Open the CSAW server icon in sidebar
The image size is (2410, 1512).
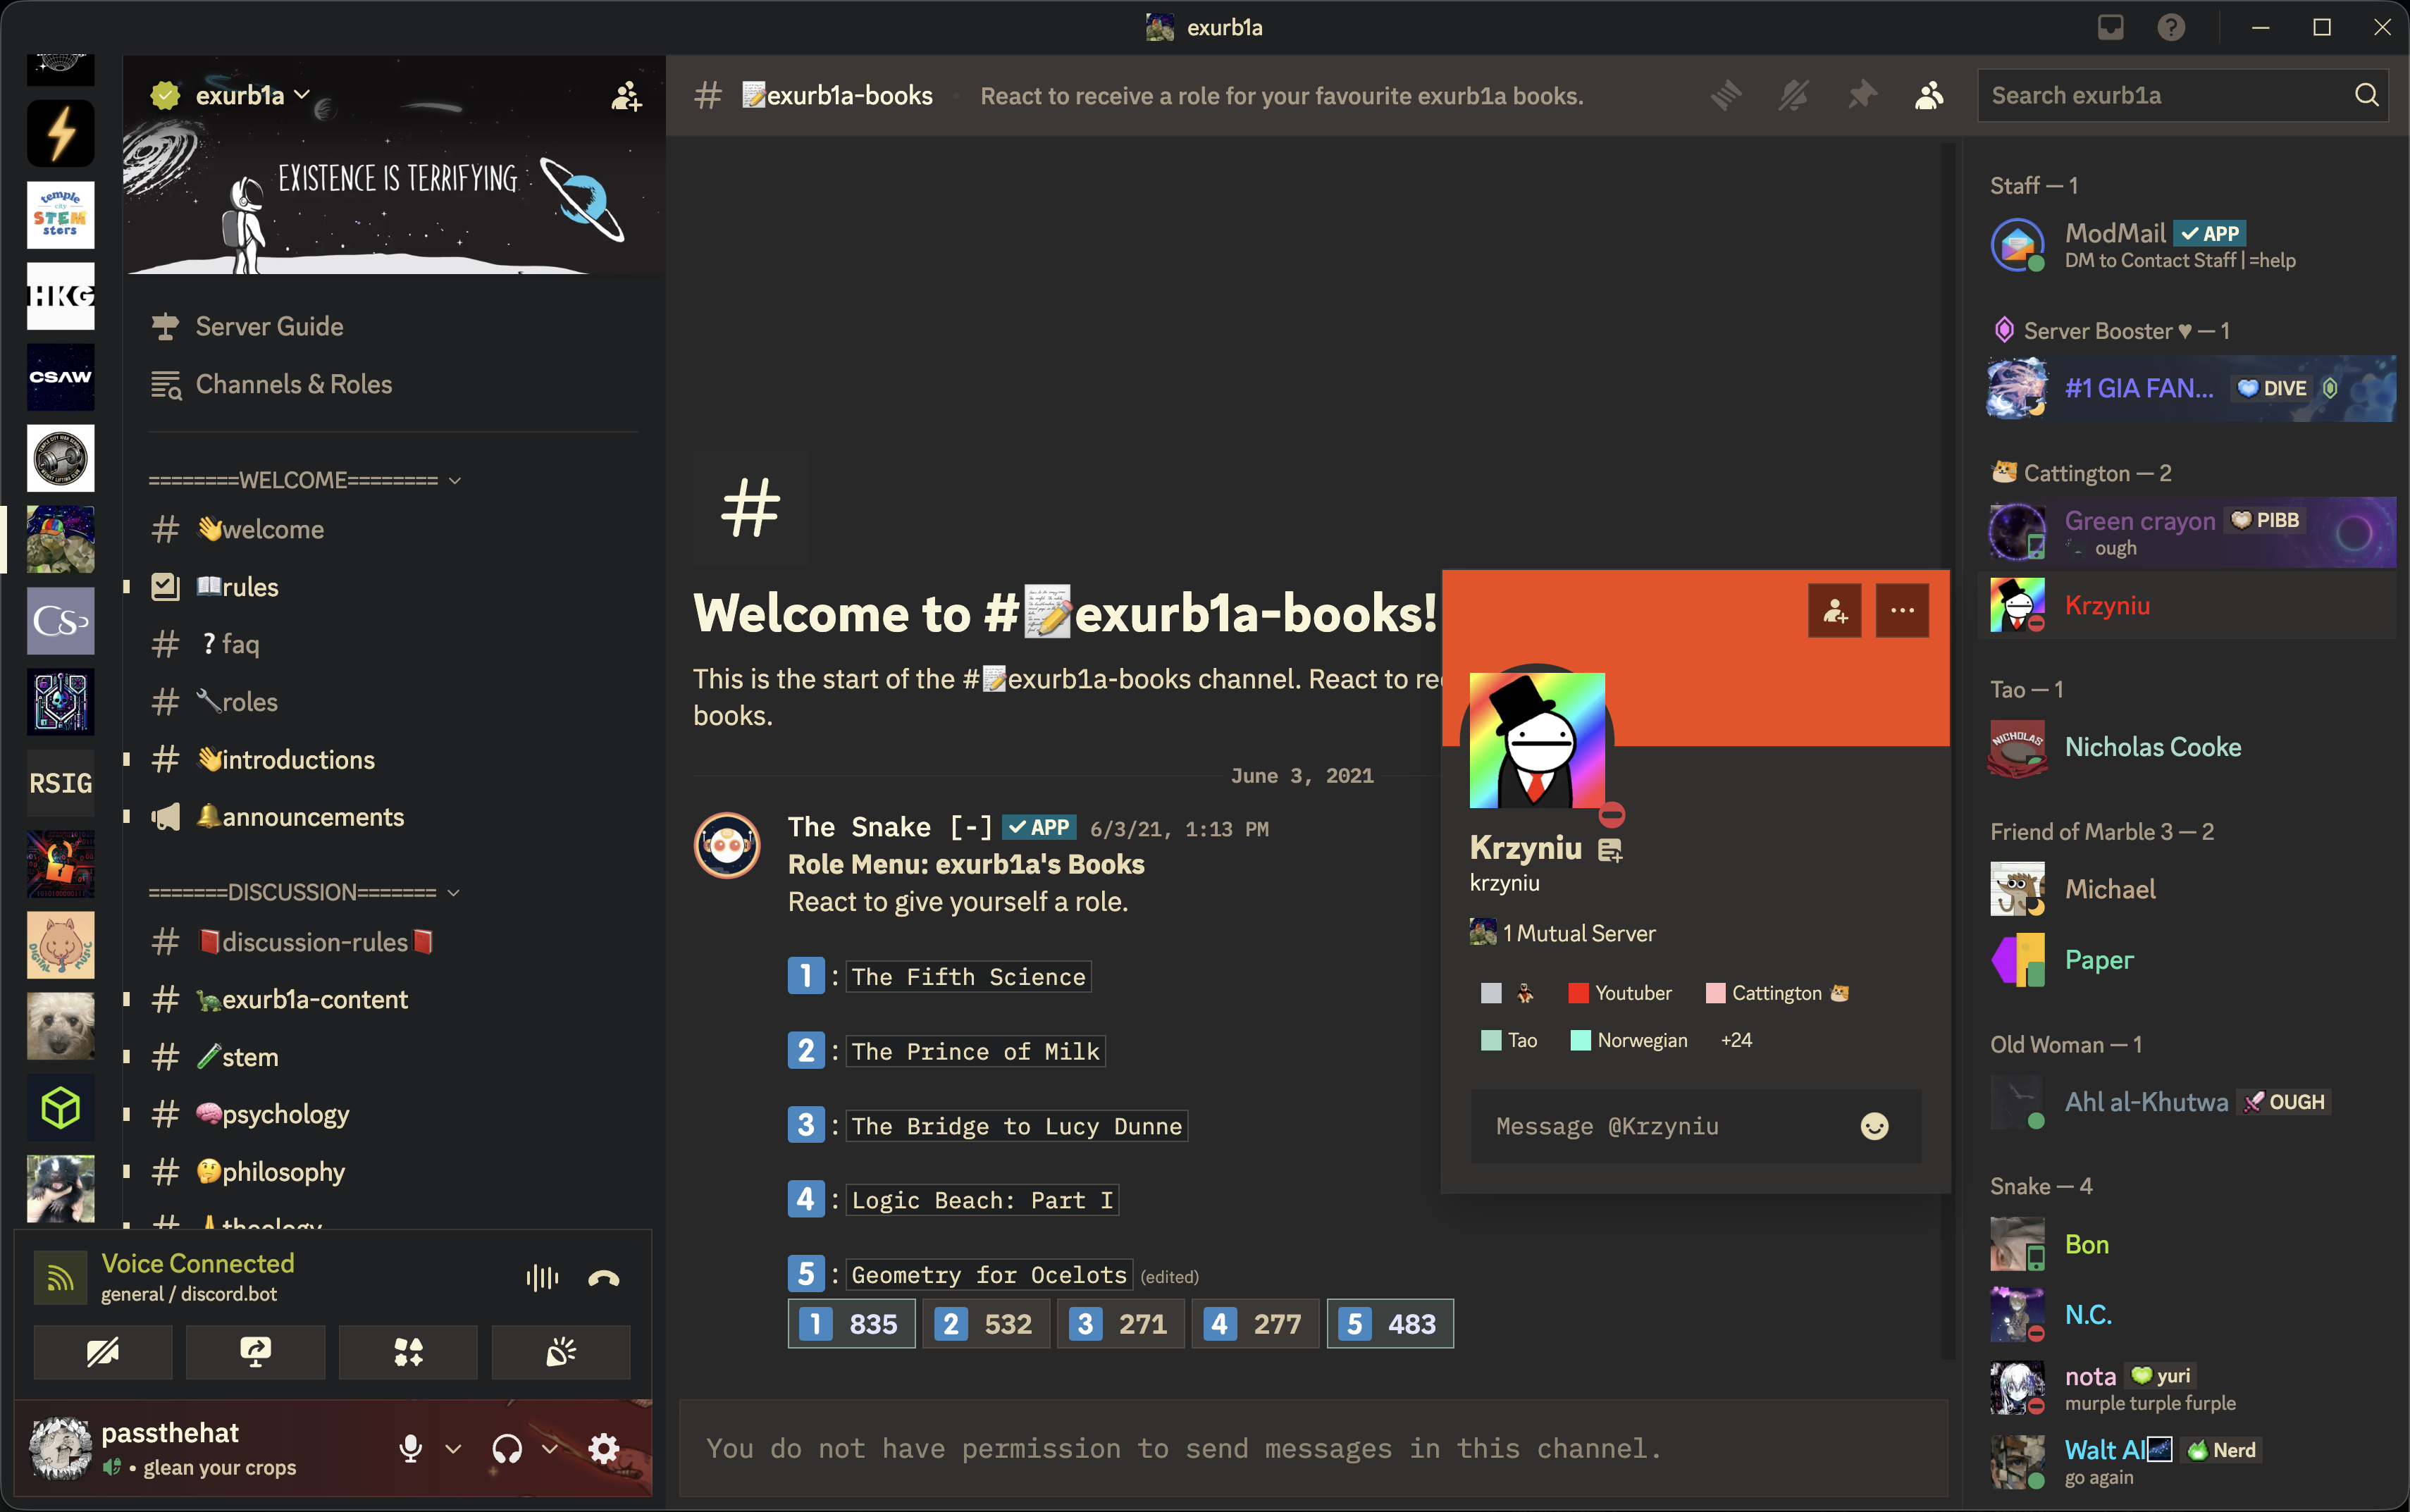(x=60, y=377)
